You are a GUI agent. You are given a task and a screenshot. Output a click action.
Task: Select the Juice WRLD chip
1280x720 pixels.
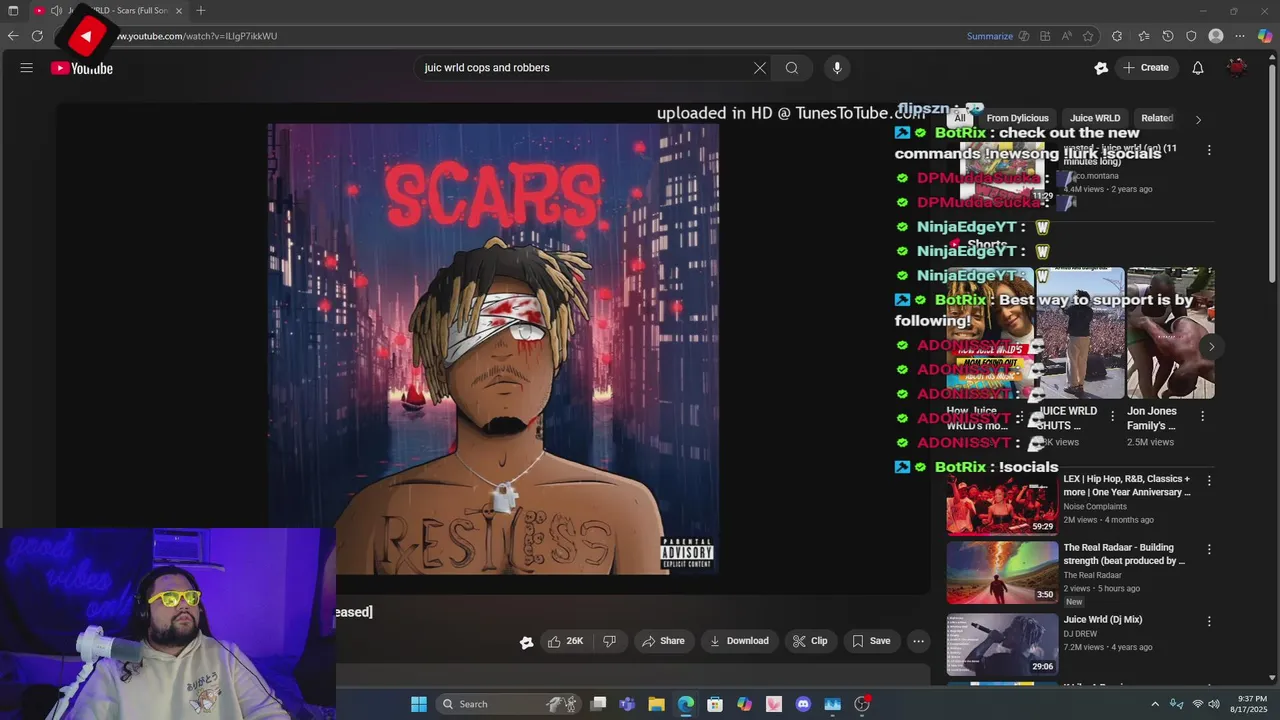[x=1095, y=118]
